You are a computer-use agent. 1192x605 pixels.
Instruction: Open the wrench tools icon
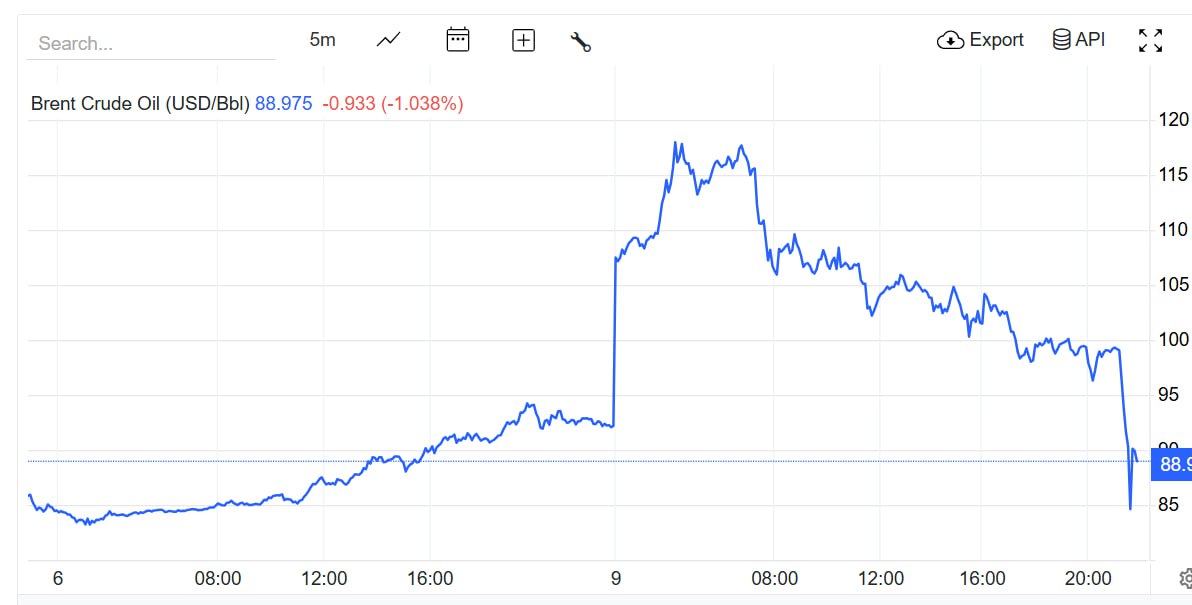[x=580, y=41]
